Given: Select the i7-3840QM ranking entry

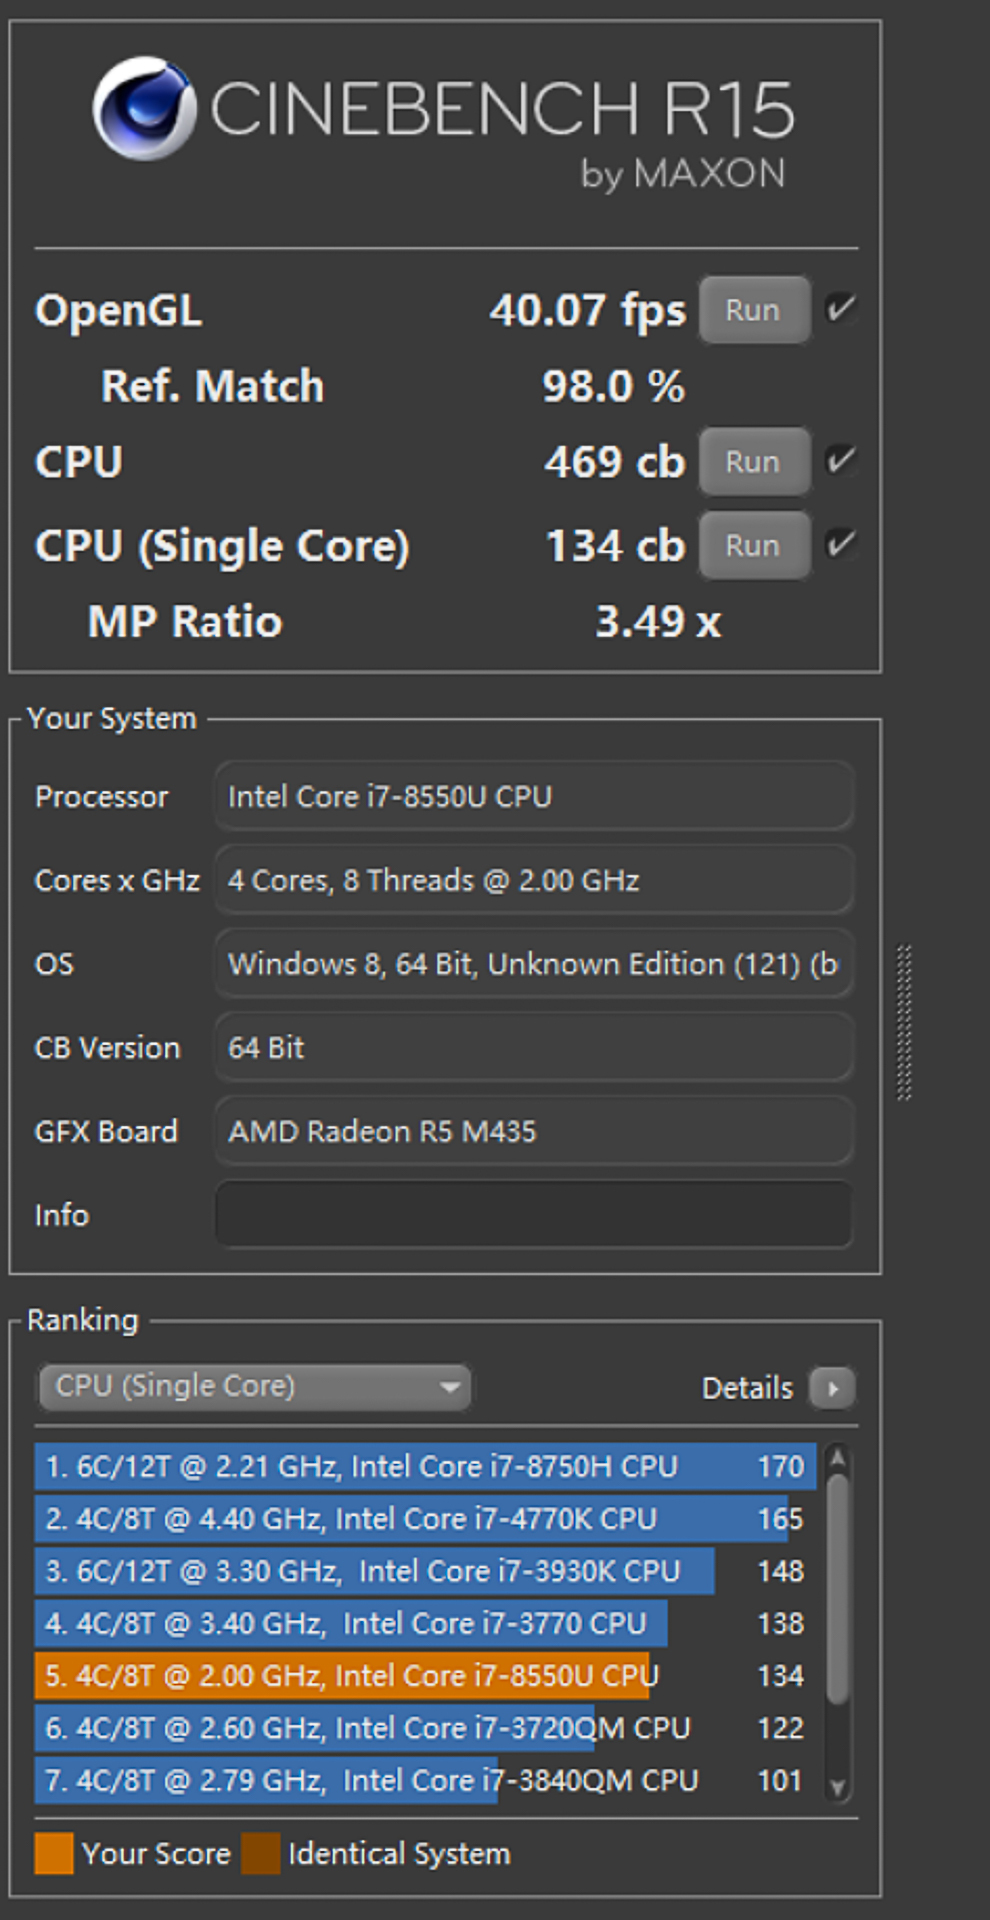Looking at the screenshot, I should tap(425, 1781).
